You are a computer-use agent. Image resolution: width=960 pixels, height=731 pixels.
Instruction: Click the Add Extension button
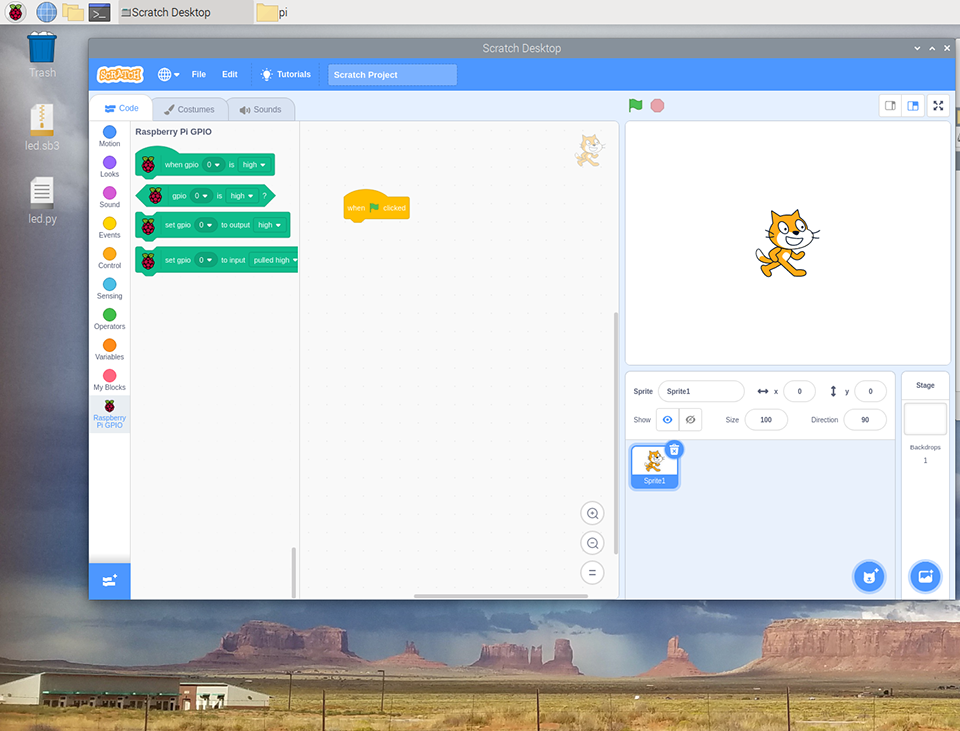(109, 580)
